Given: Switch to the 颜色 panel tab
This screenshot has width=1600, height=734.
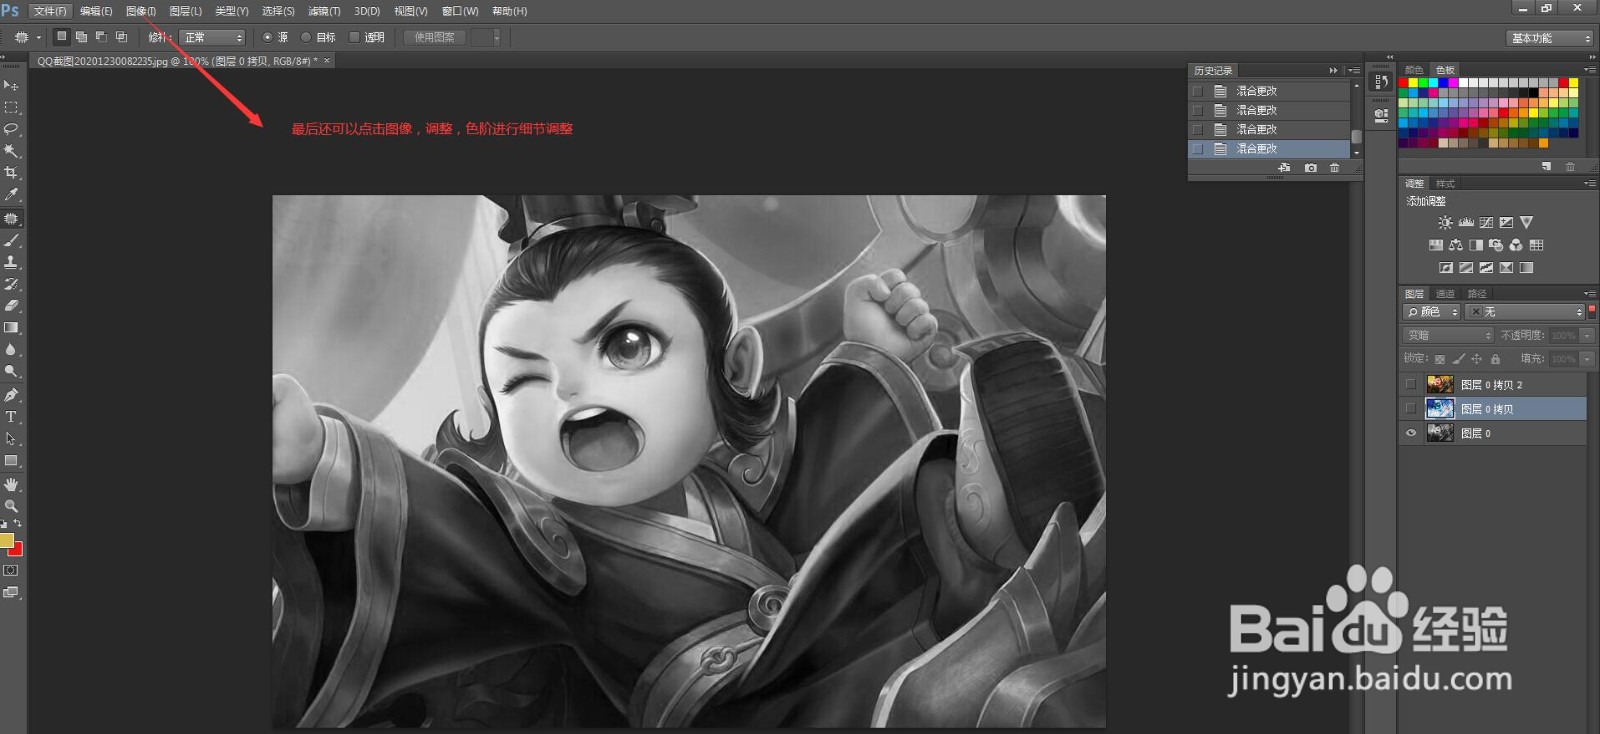Looking at the screenshot, I should tap(1414, 70).
